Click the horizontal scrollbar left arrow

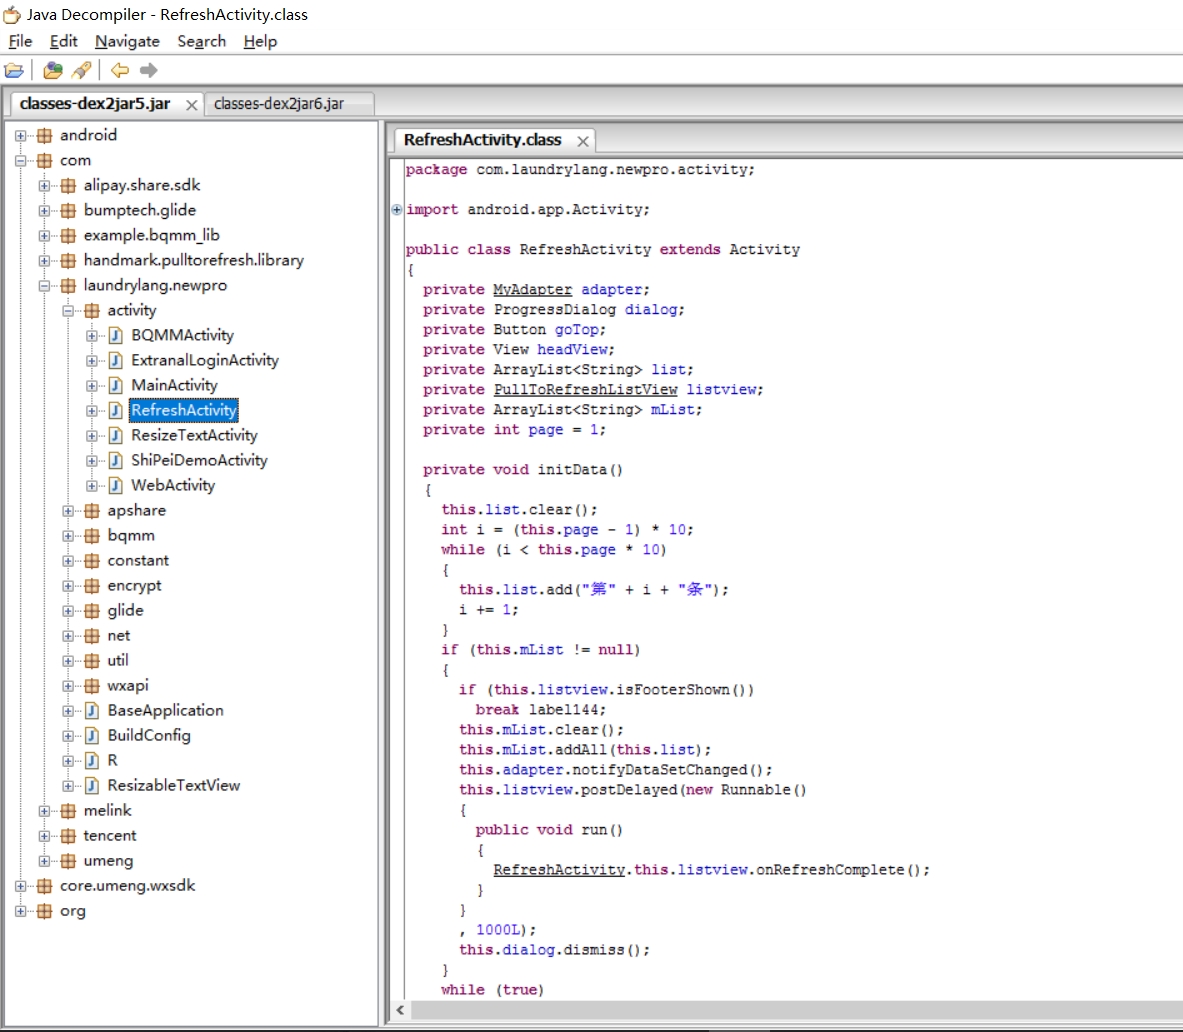point(401,1010)
